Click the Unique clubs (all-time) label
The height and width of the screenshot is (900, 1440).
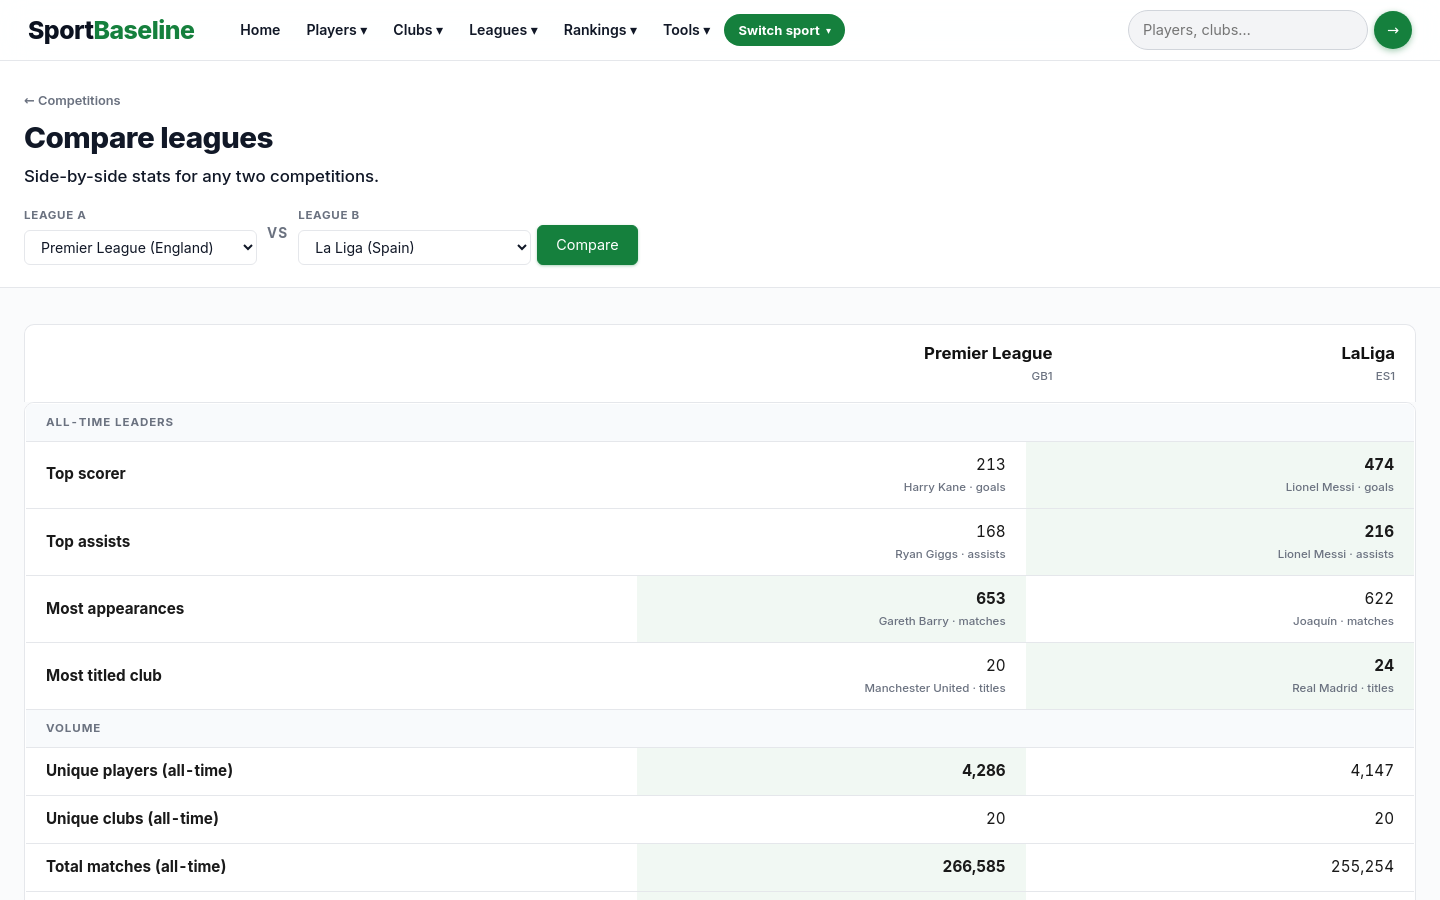(x=132, y=818)
